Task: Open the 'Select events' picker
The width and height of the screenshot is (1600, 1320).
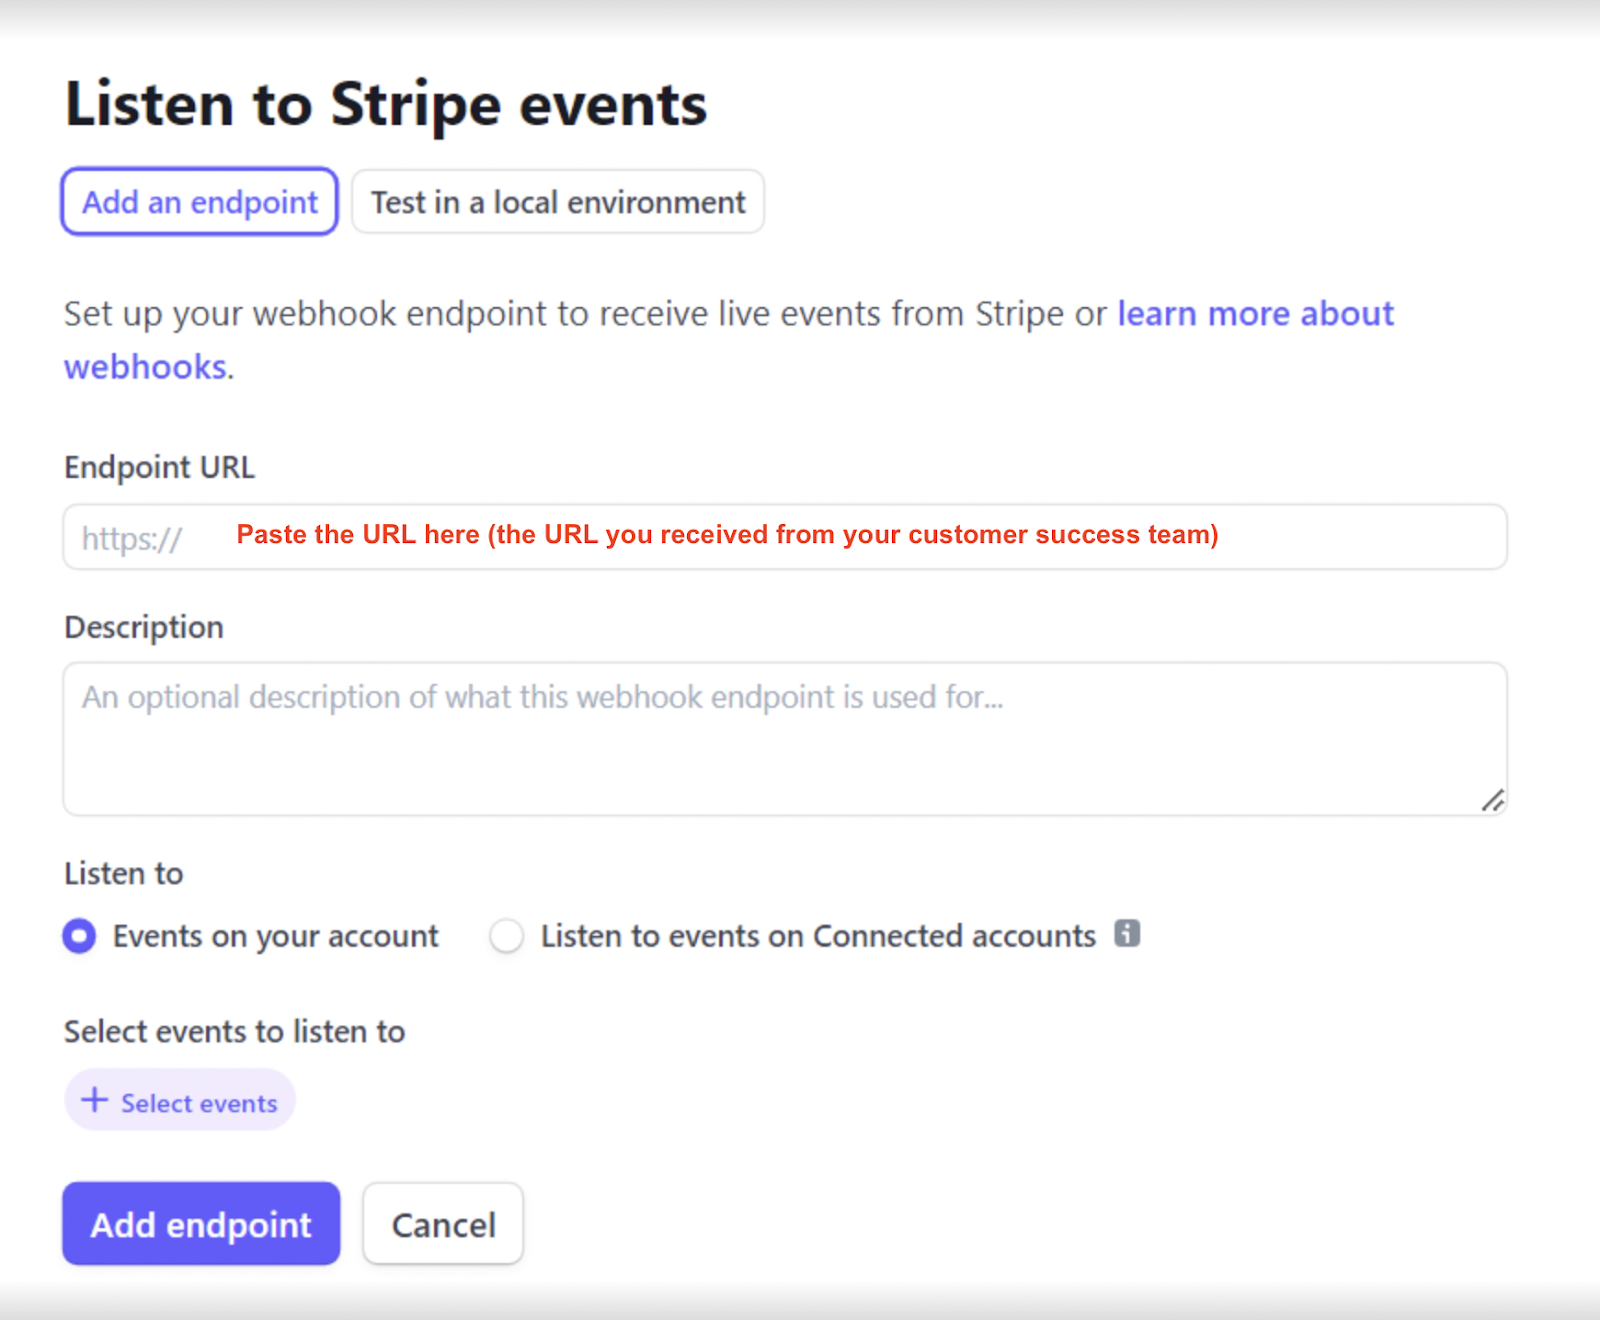Action: click(x=180, y=1100)
